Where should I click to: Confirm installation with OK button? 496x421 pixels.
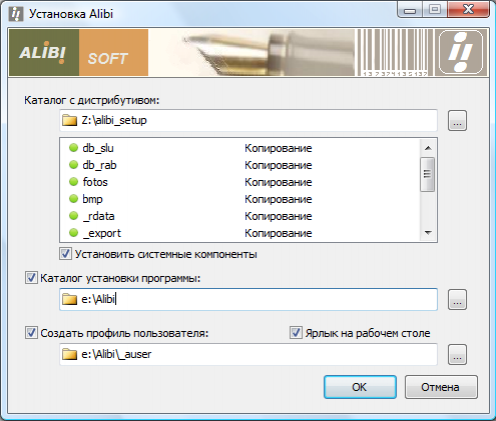(360, 387)
